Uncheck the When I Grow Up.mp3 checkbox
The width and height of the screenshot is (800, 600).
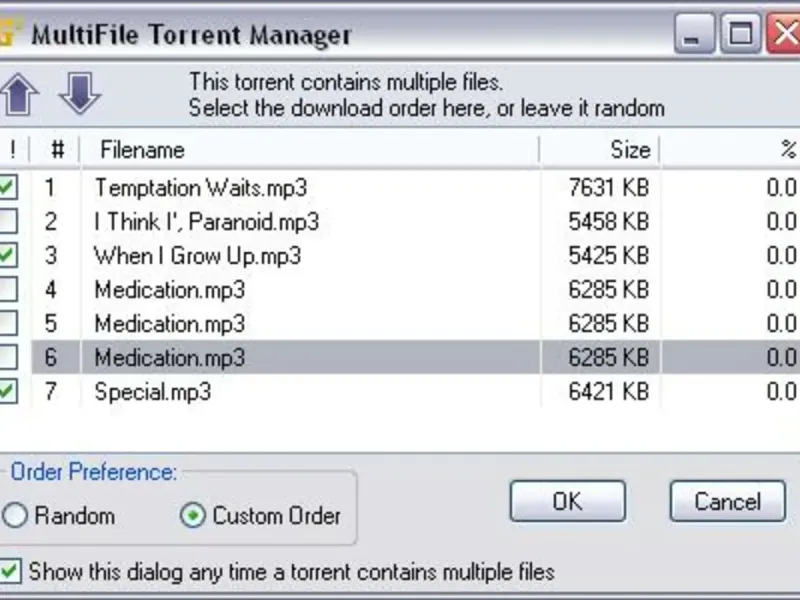tap(7, 255)
